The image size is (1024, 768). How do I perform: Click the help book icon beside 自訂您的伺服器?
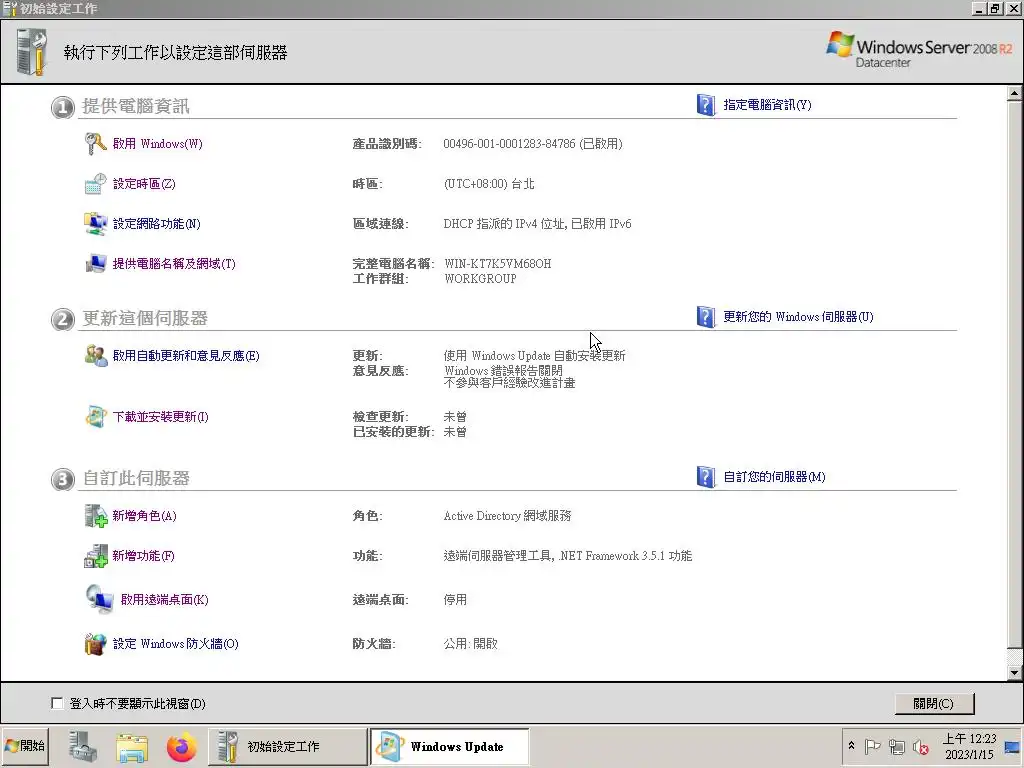point(706,477)
